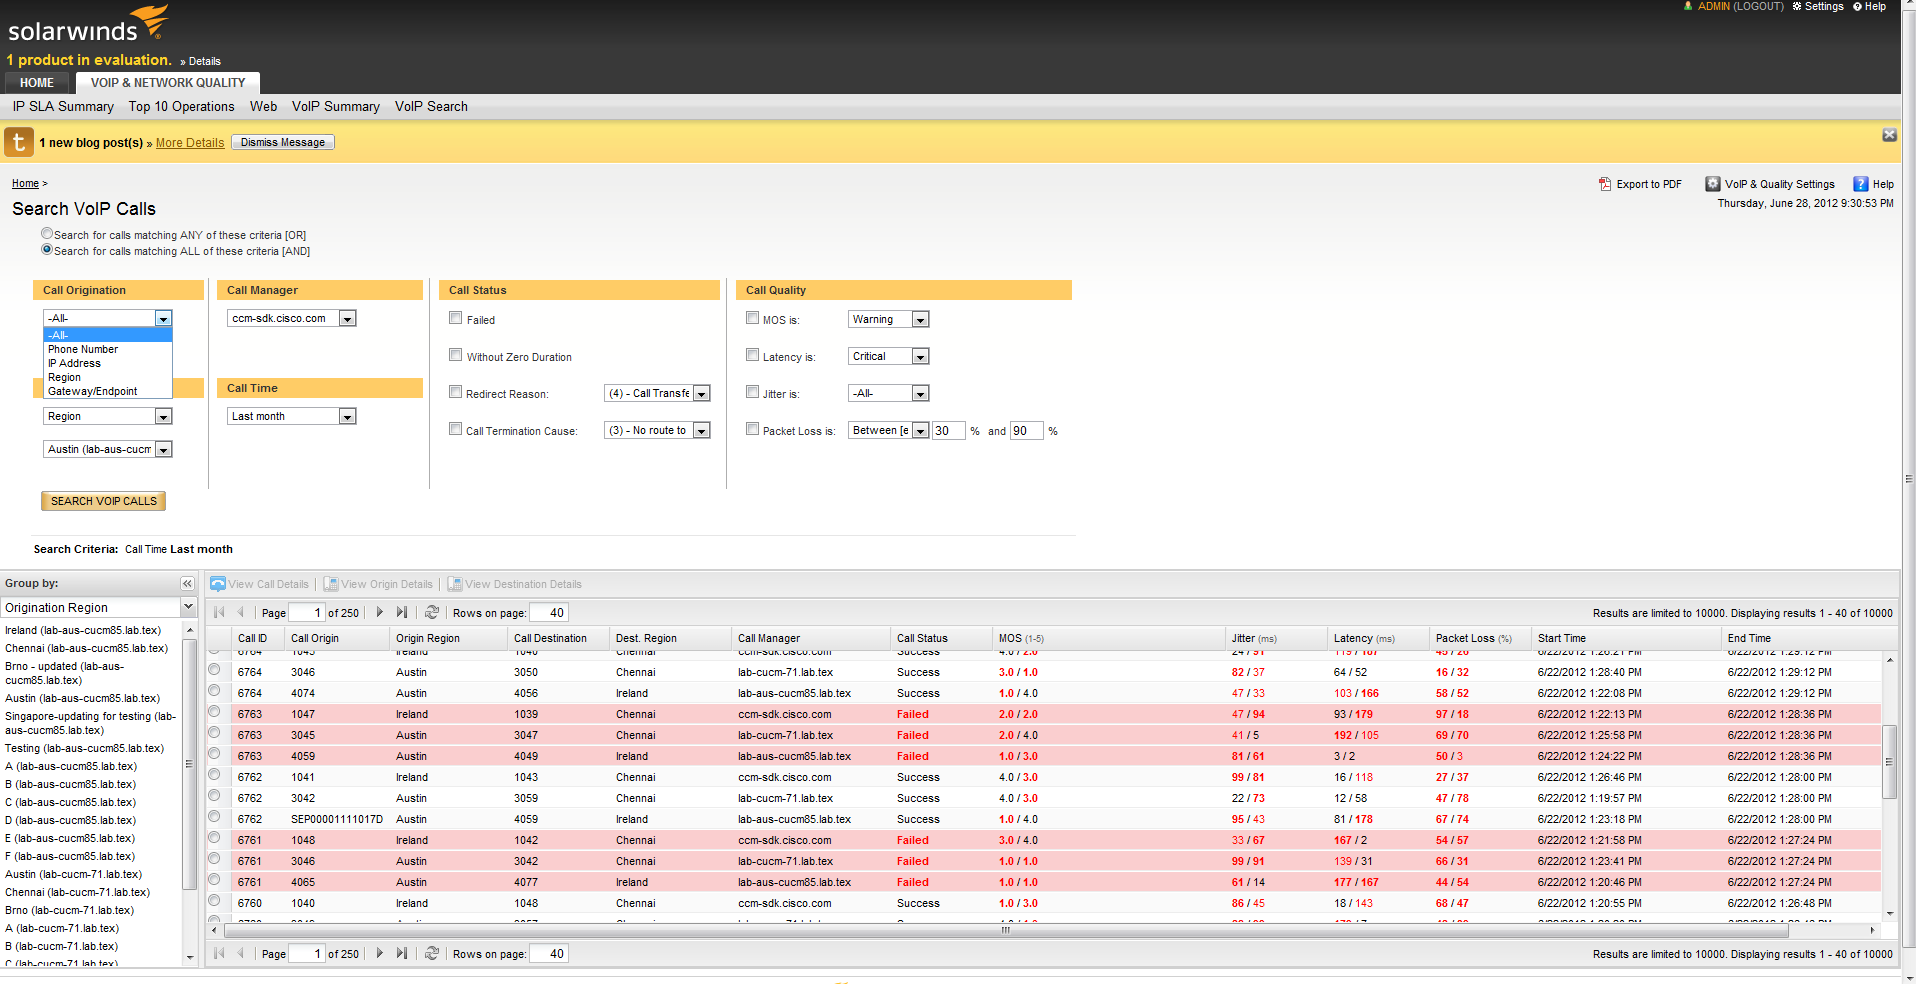
Task: Open the Call Manager dropdown
Action: (x=347, y=319)
